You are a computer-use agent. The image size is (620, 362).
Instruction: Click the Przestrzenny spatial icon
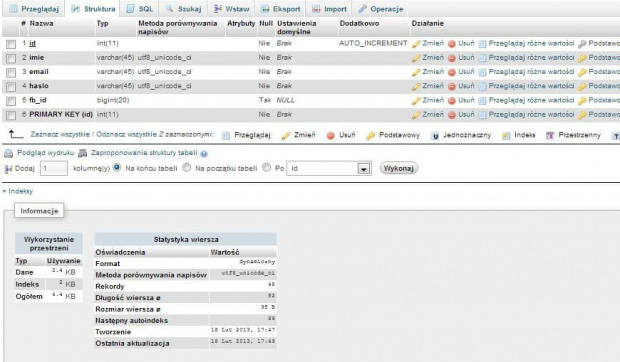[x=550, y=136]
